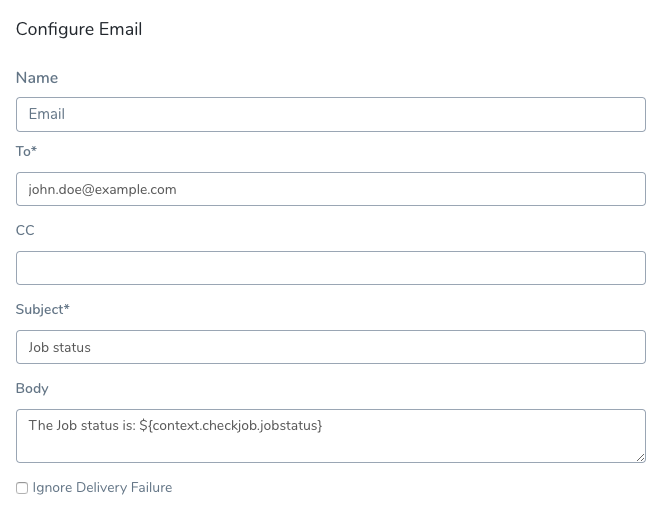Click the Configure Email heading
The image size is (661, 511).
pyautogui.click(x=79, y=29)
